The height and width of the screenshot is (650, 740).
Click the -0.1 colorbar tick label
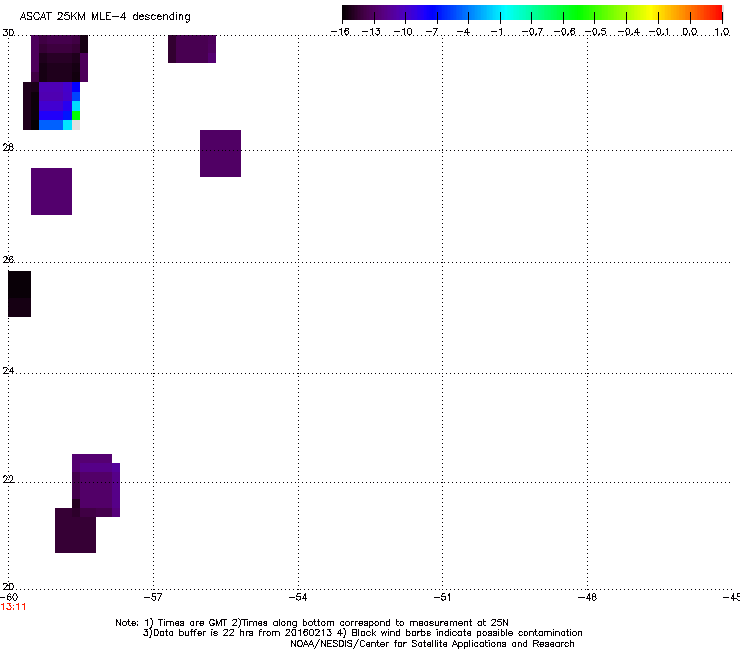click(659, 32)
